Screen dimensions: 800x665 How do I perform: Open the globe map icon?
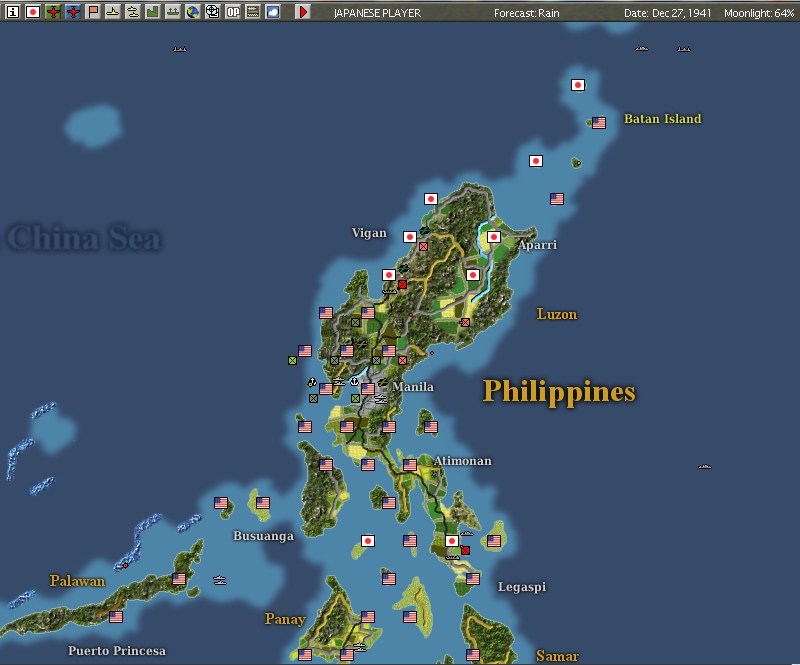point(192,12)
